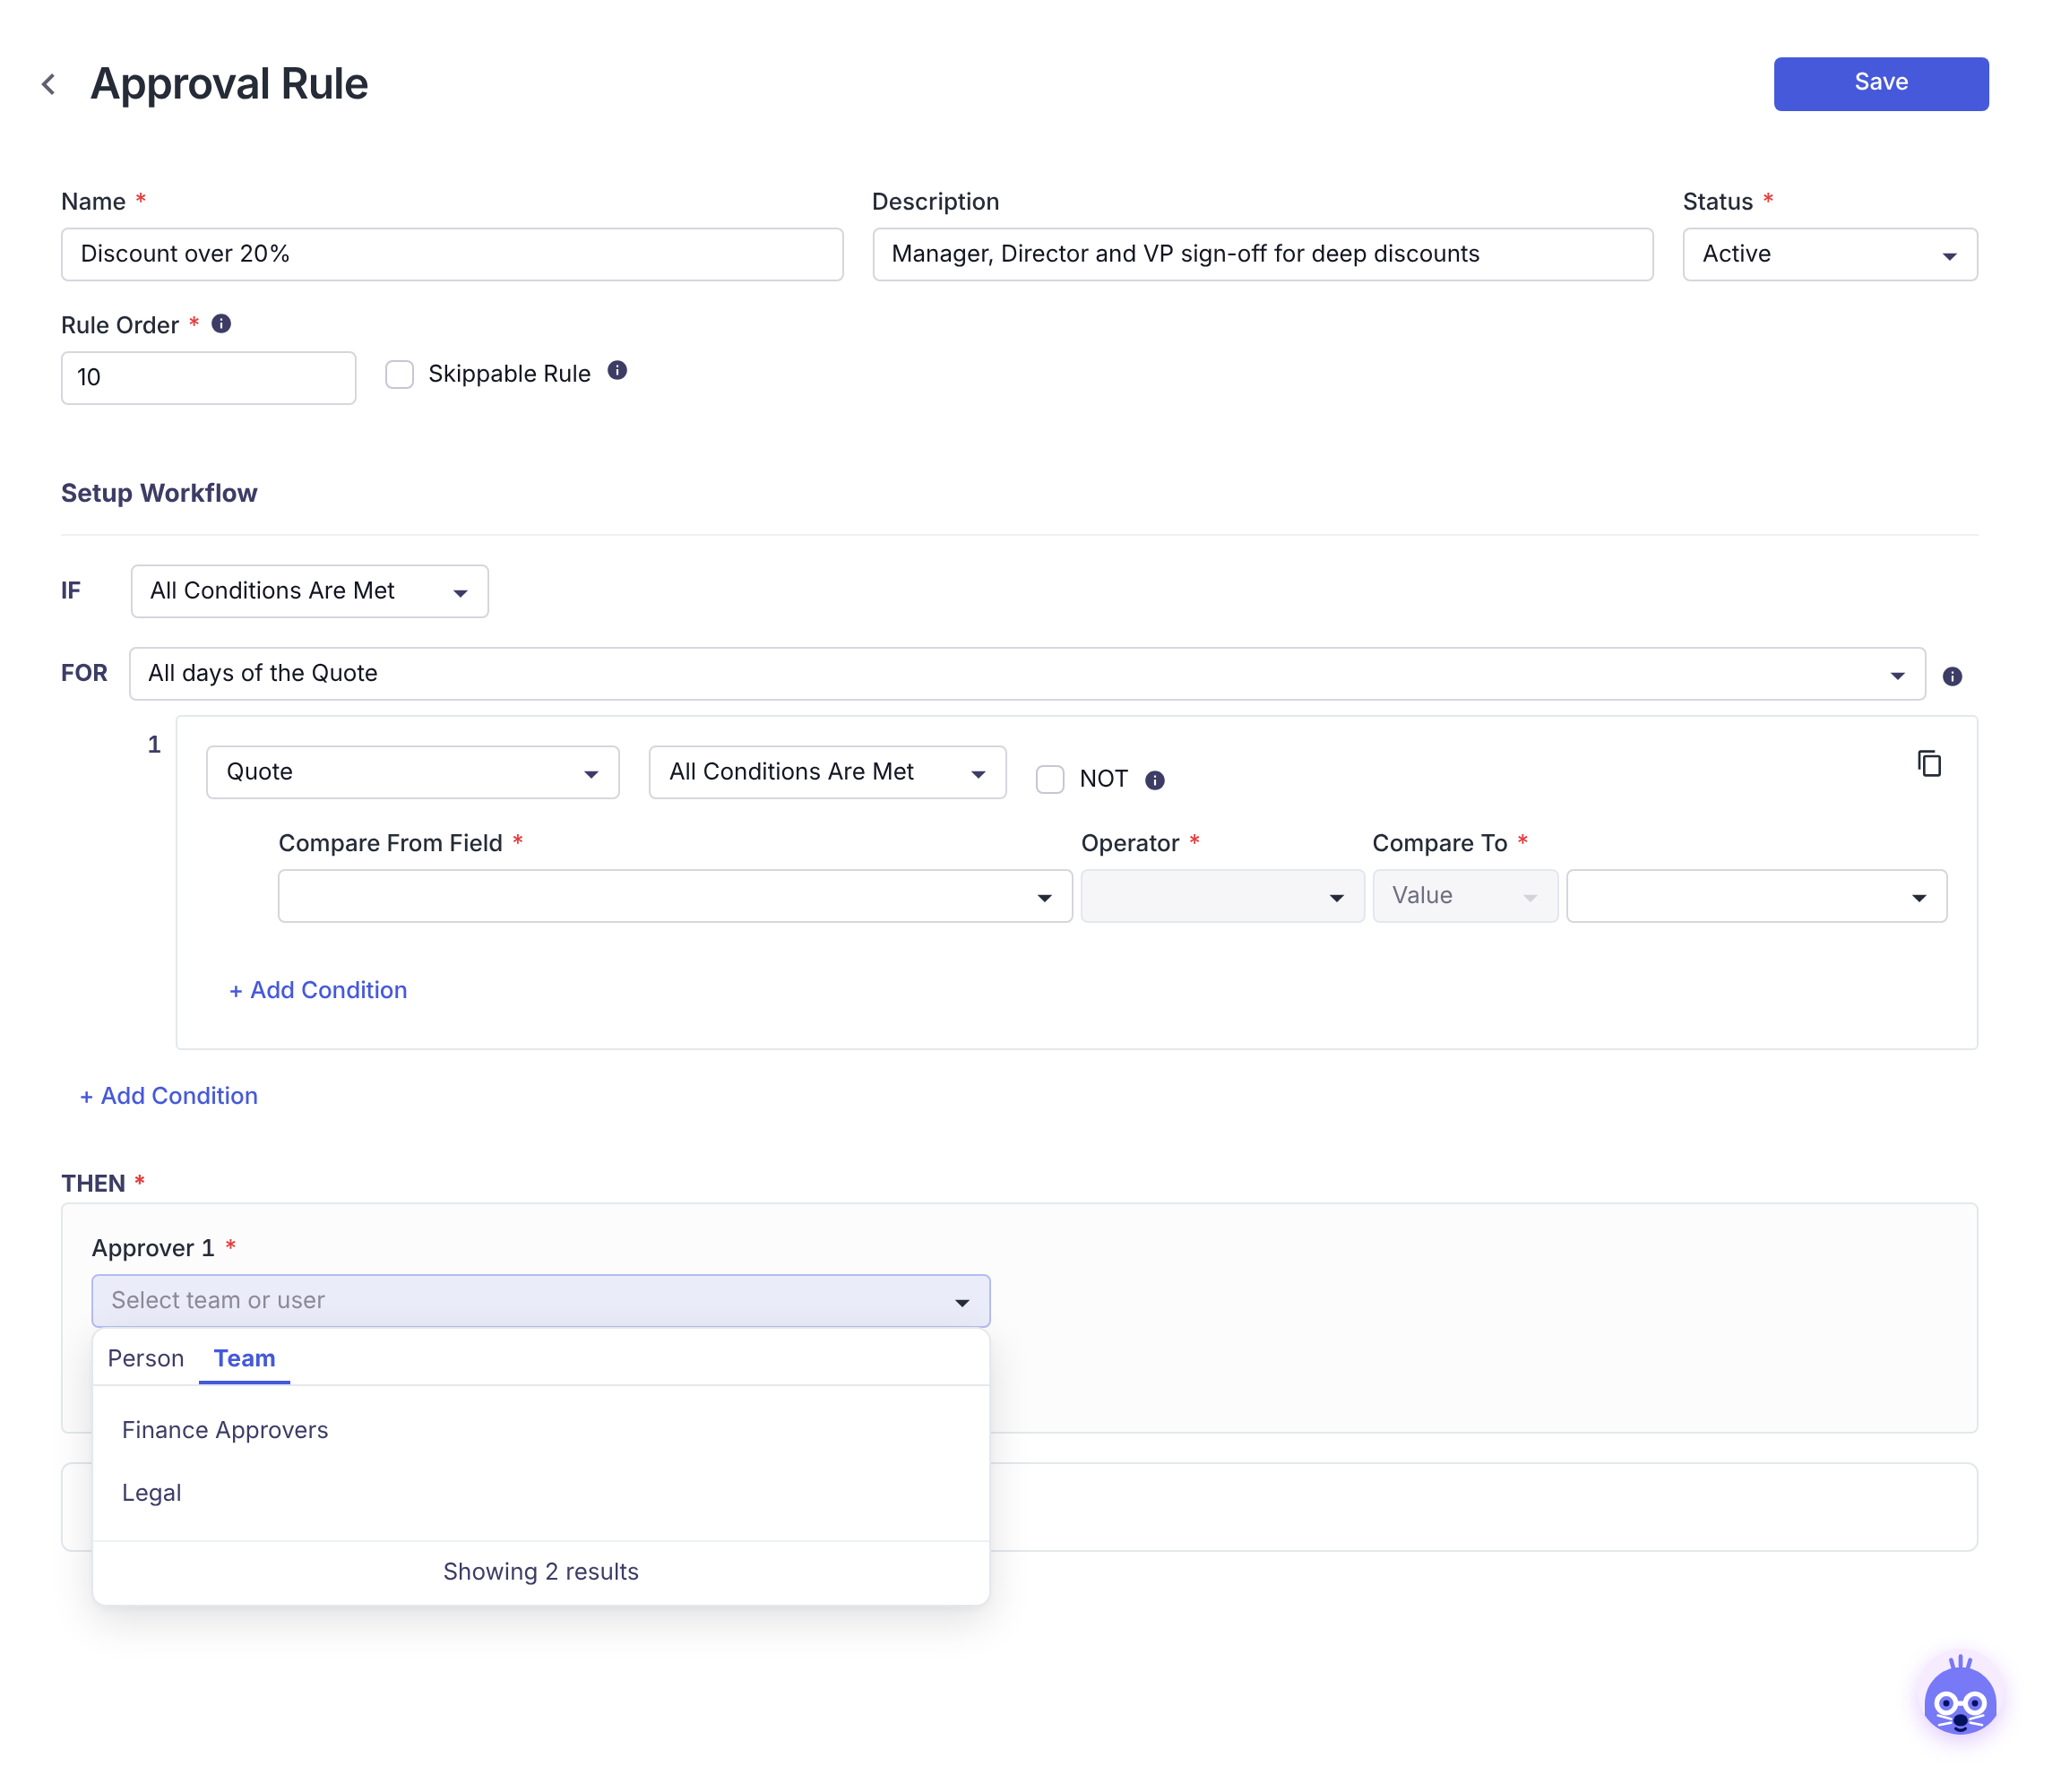This screenshot has height=1792, width=2061.
Task: Click the info icon beside Skippable Rule
Action: click(618, 371)
